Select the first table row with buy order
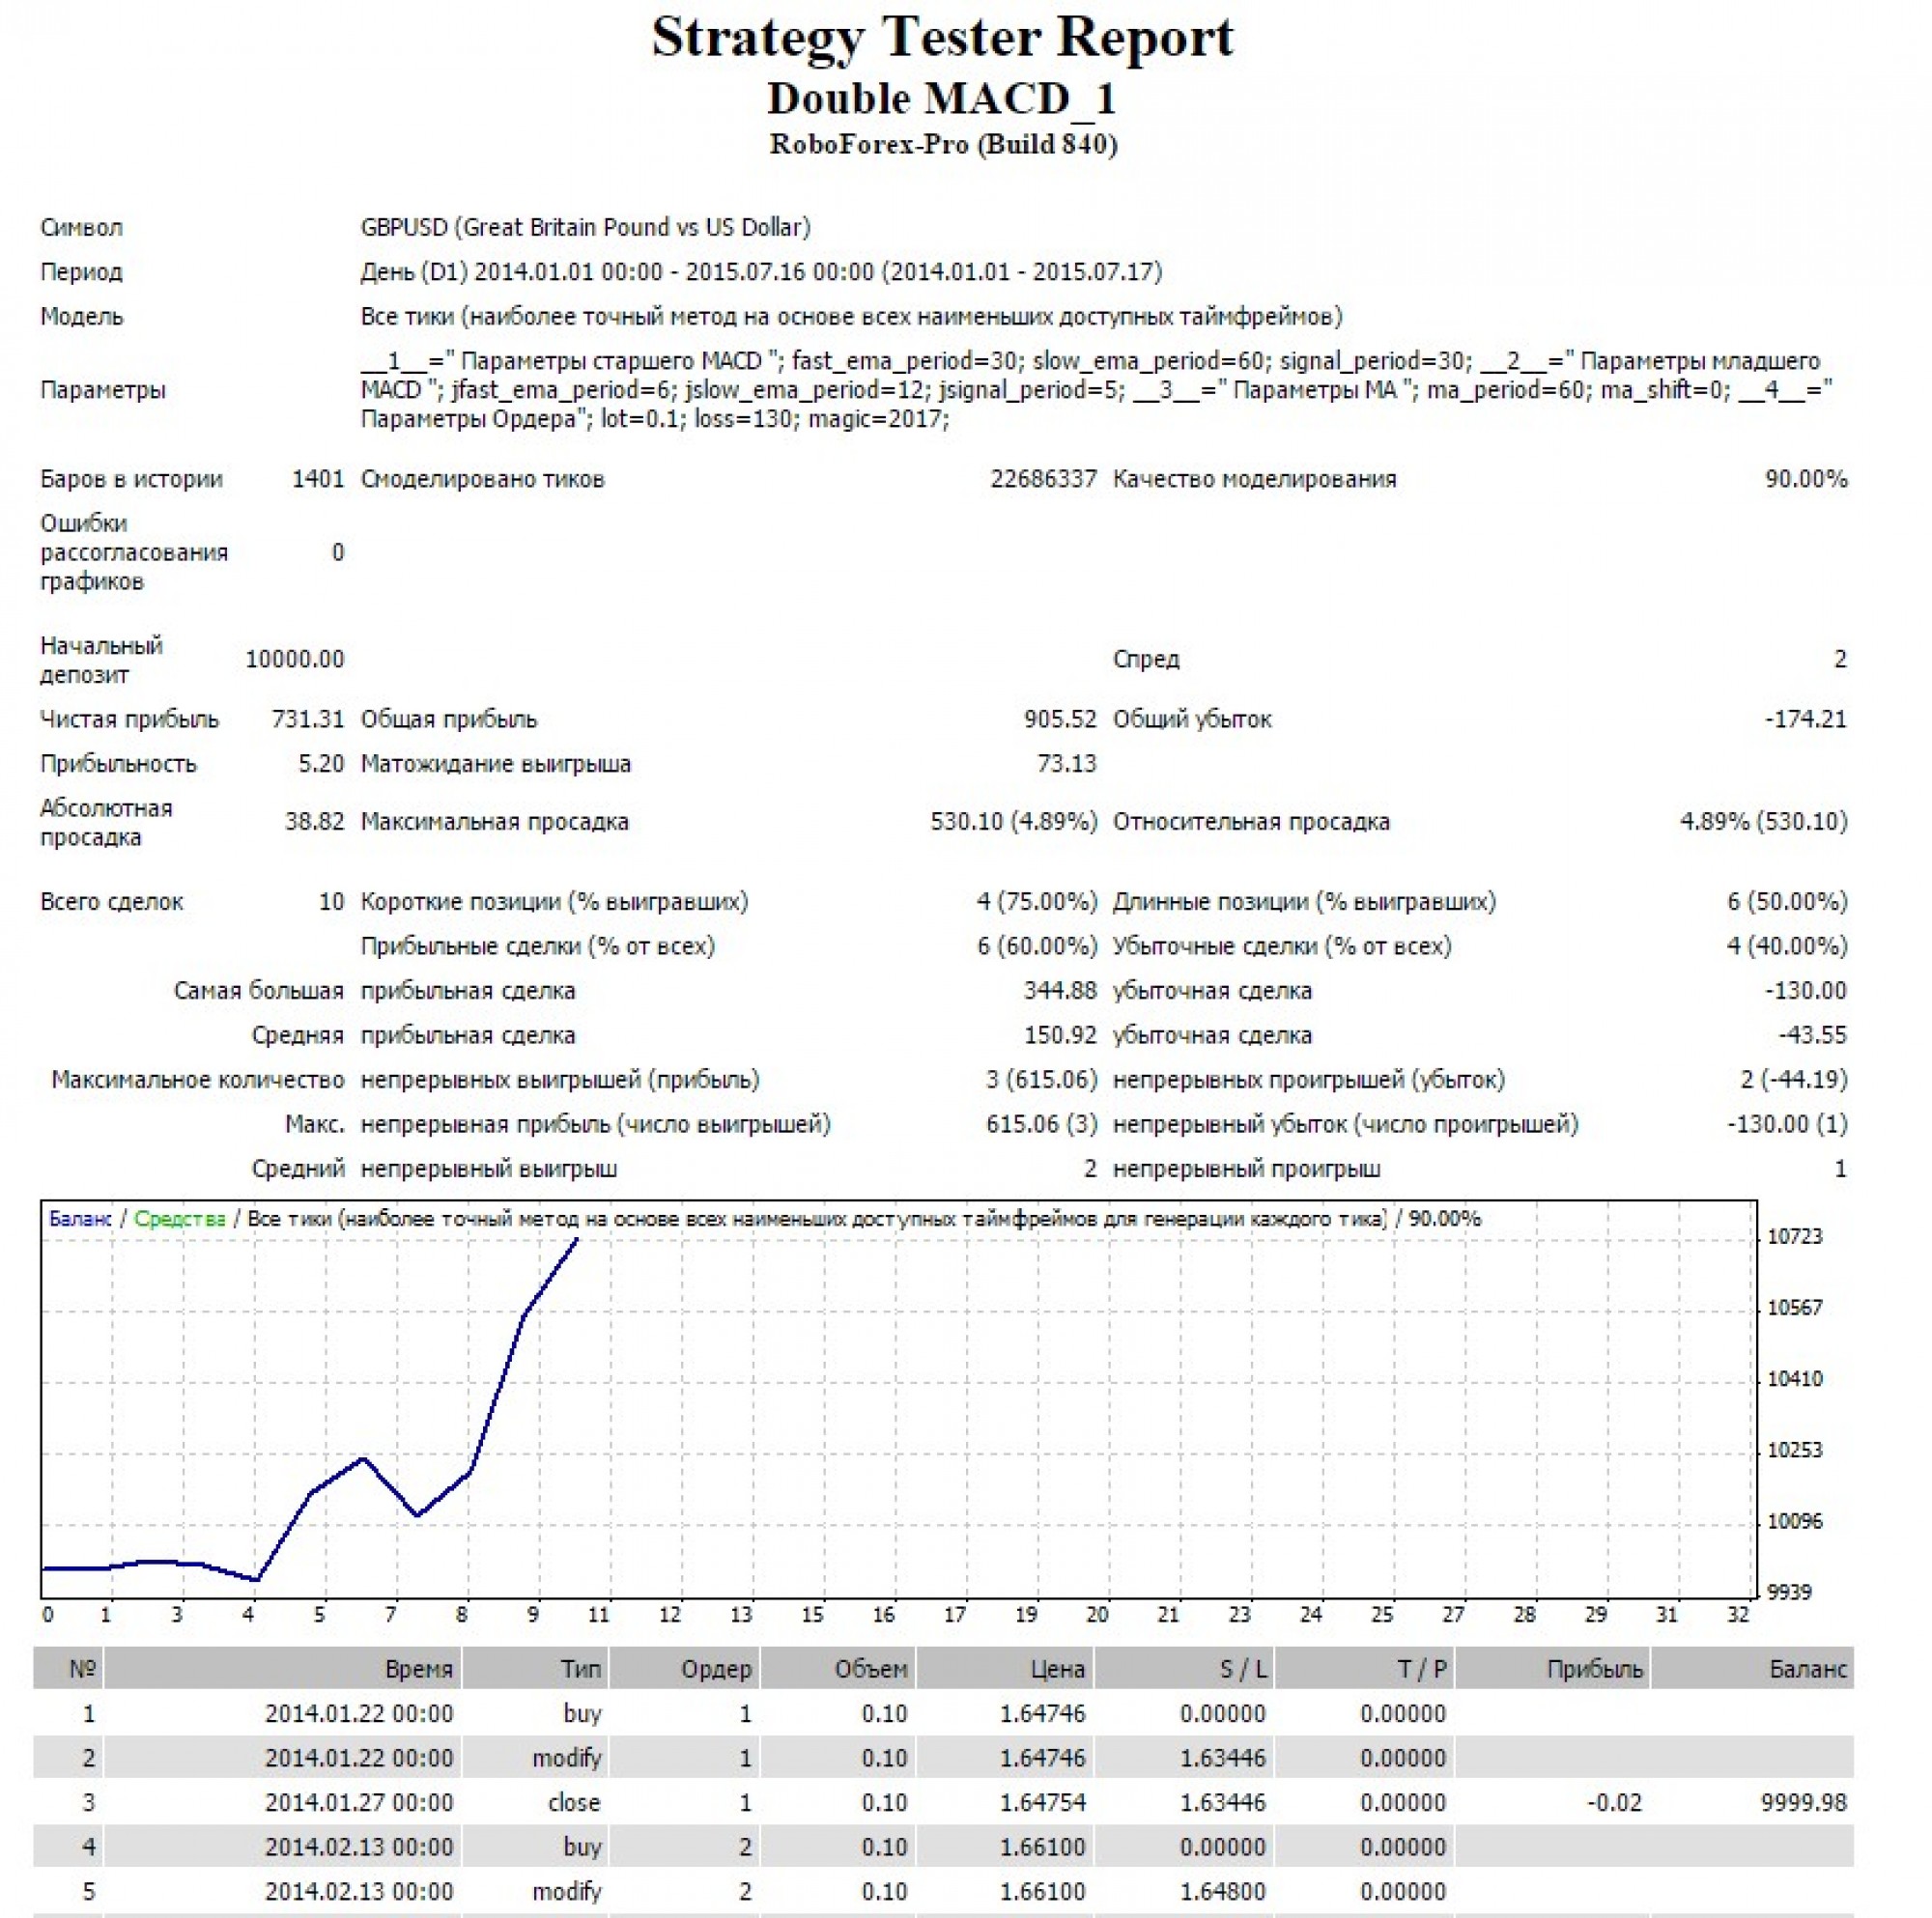 581,1714
